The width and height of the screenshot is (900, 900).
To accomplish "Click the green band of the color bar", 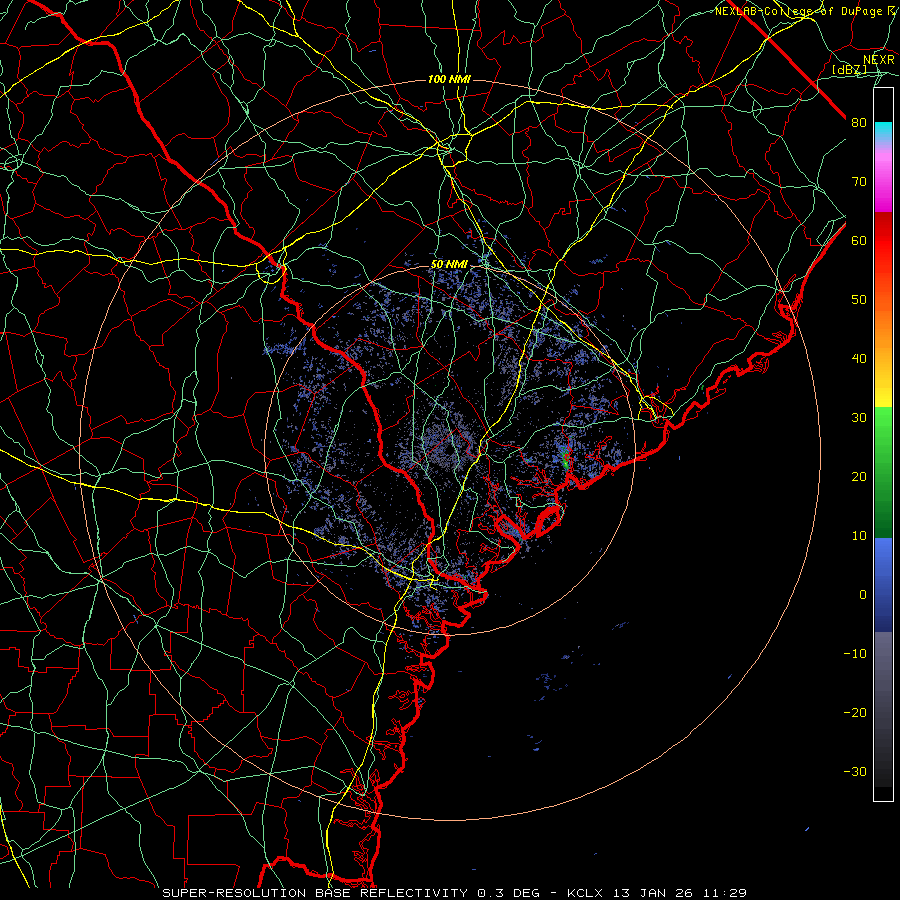I will click(x=883, y=472).
